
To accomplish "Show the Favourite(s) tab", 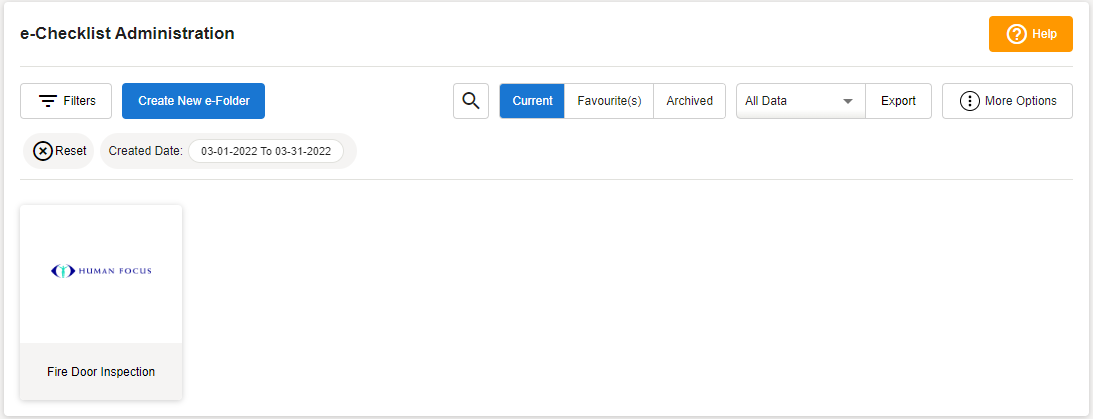I will click(x=609, y=101).
